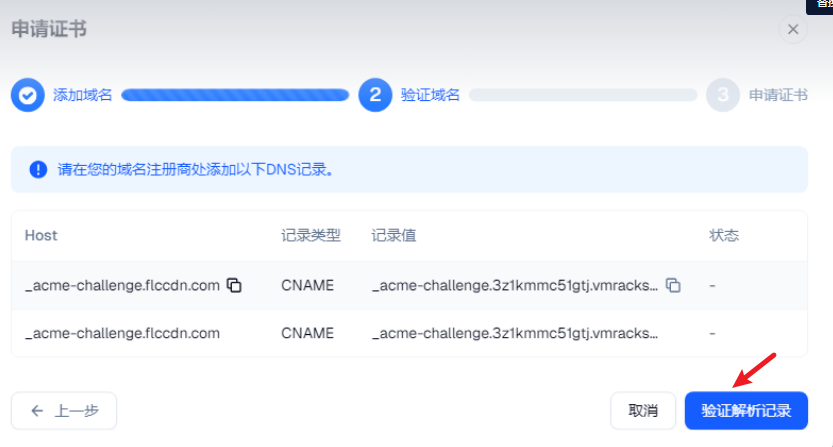
Task: Click the 记录类型 column header
Action: point(311,235)
